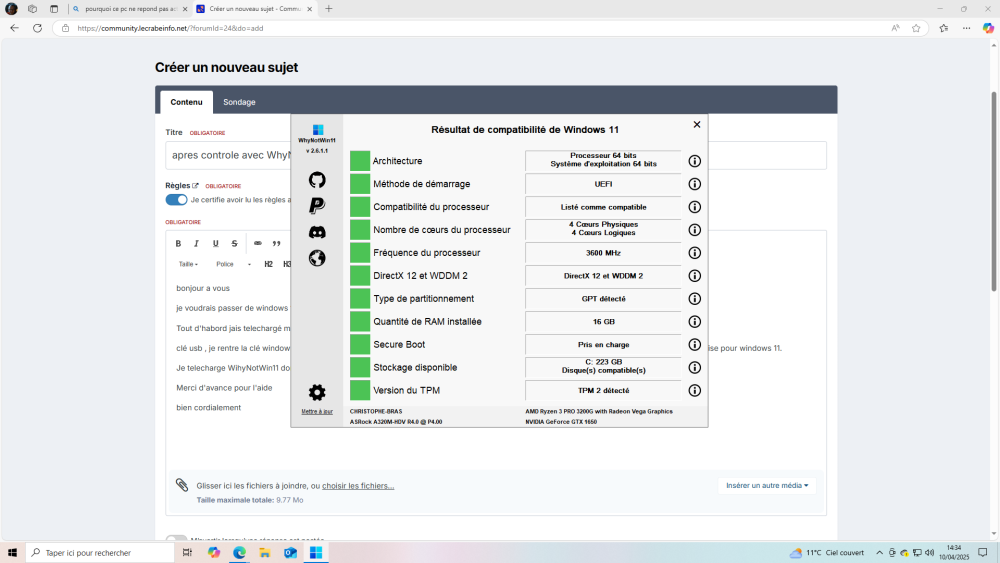This screenshot has width=1000, height=563.
Task: Open a new browser tab
Action: 329,9
